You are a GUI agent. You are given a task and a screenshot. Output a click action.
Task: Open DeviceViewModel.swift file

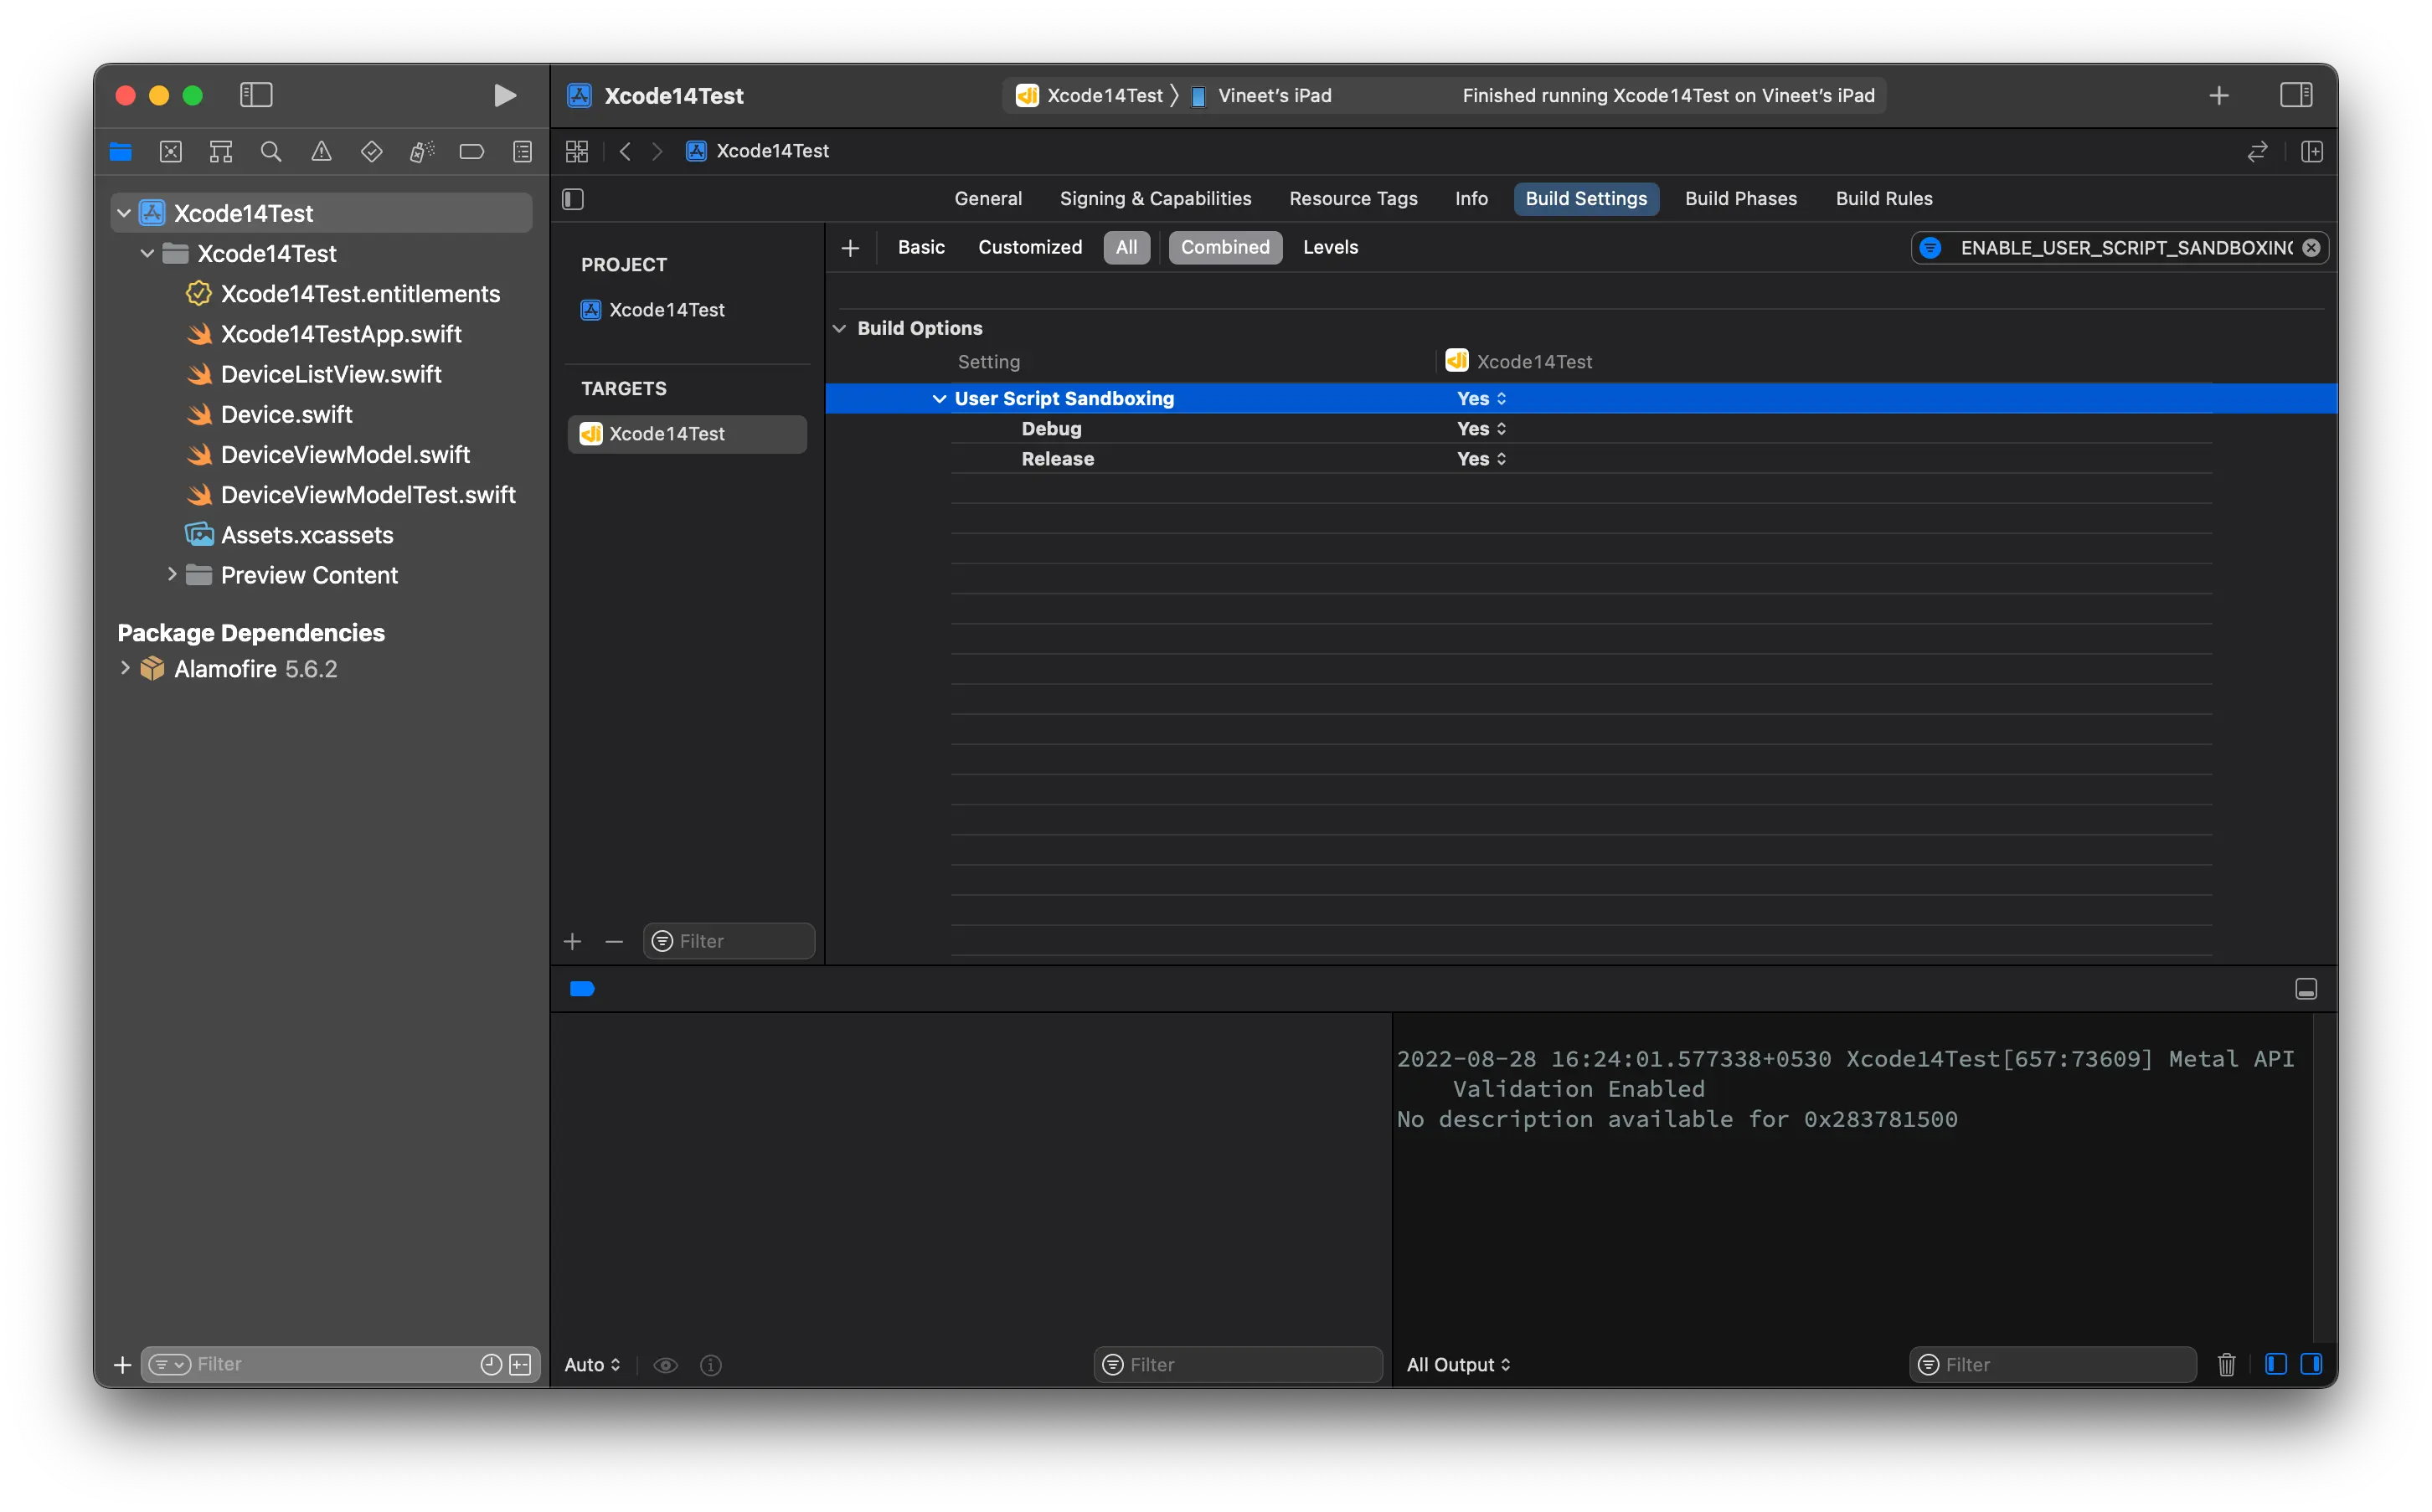(x=329, y=455)
